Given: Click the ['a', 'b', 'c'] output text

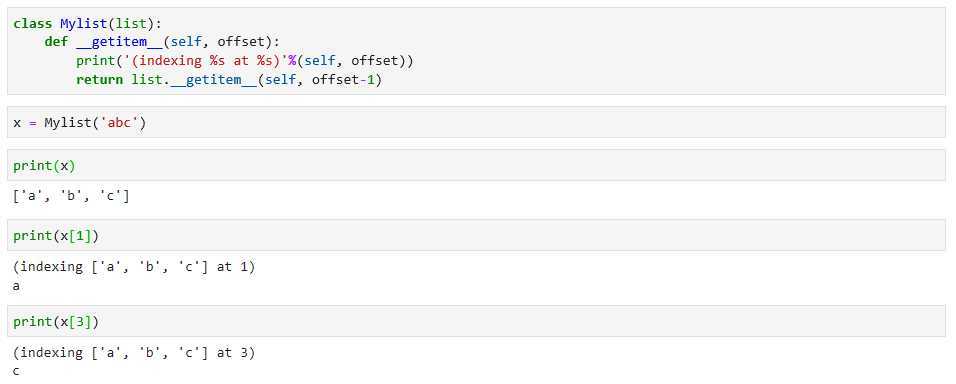Looking at the screenshot, I should tap(71, 197).
